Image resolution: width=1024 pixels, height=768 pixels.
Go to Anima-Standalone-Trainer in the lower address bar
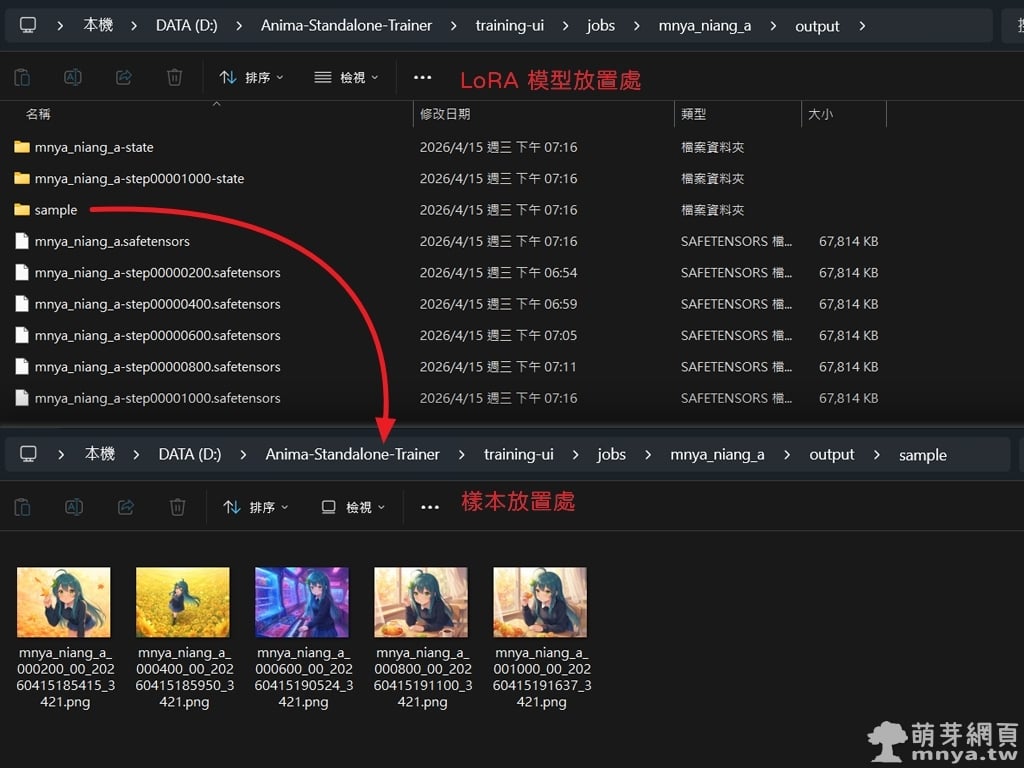tap(352, 454)
